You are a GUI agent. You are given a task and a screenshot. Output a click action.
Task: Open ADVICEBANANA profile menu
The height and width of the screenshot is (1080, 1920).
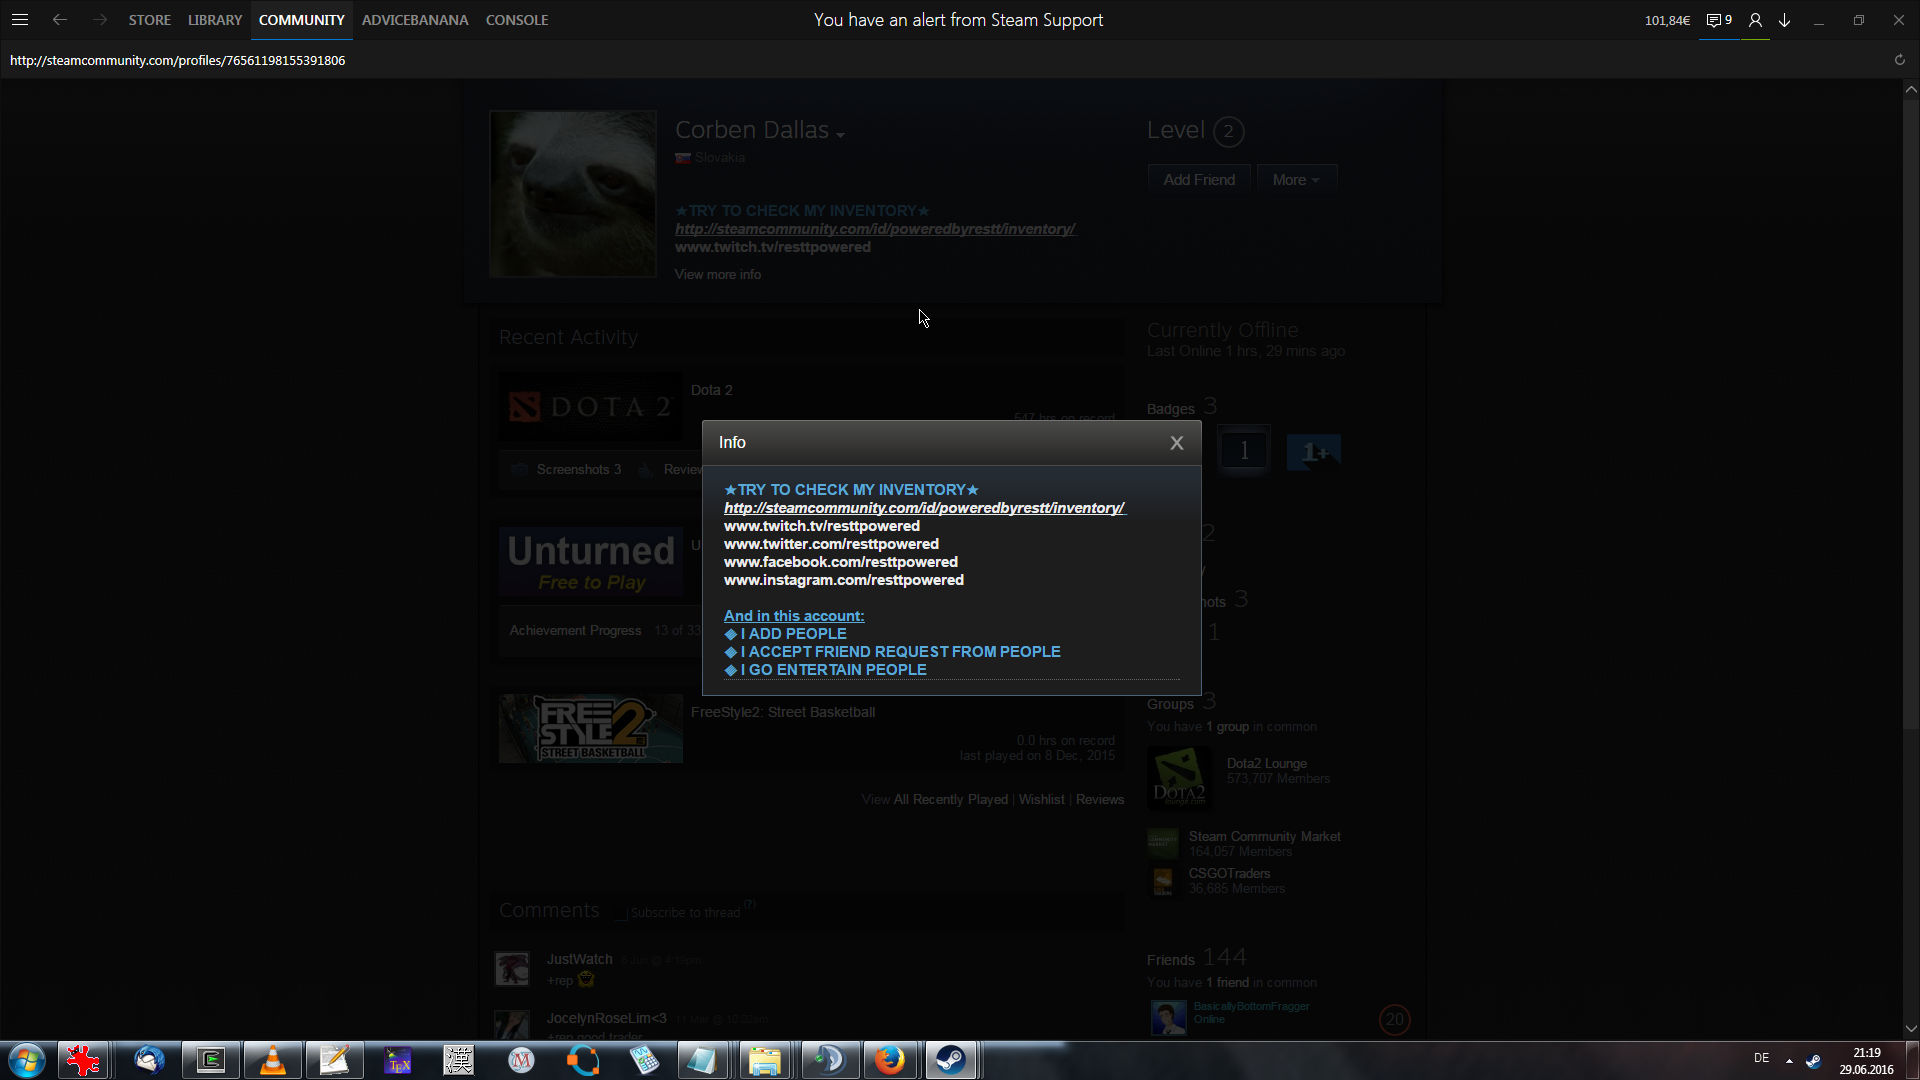[x=414, y=20]
